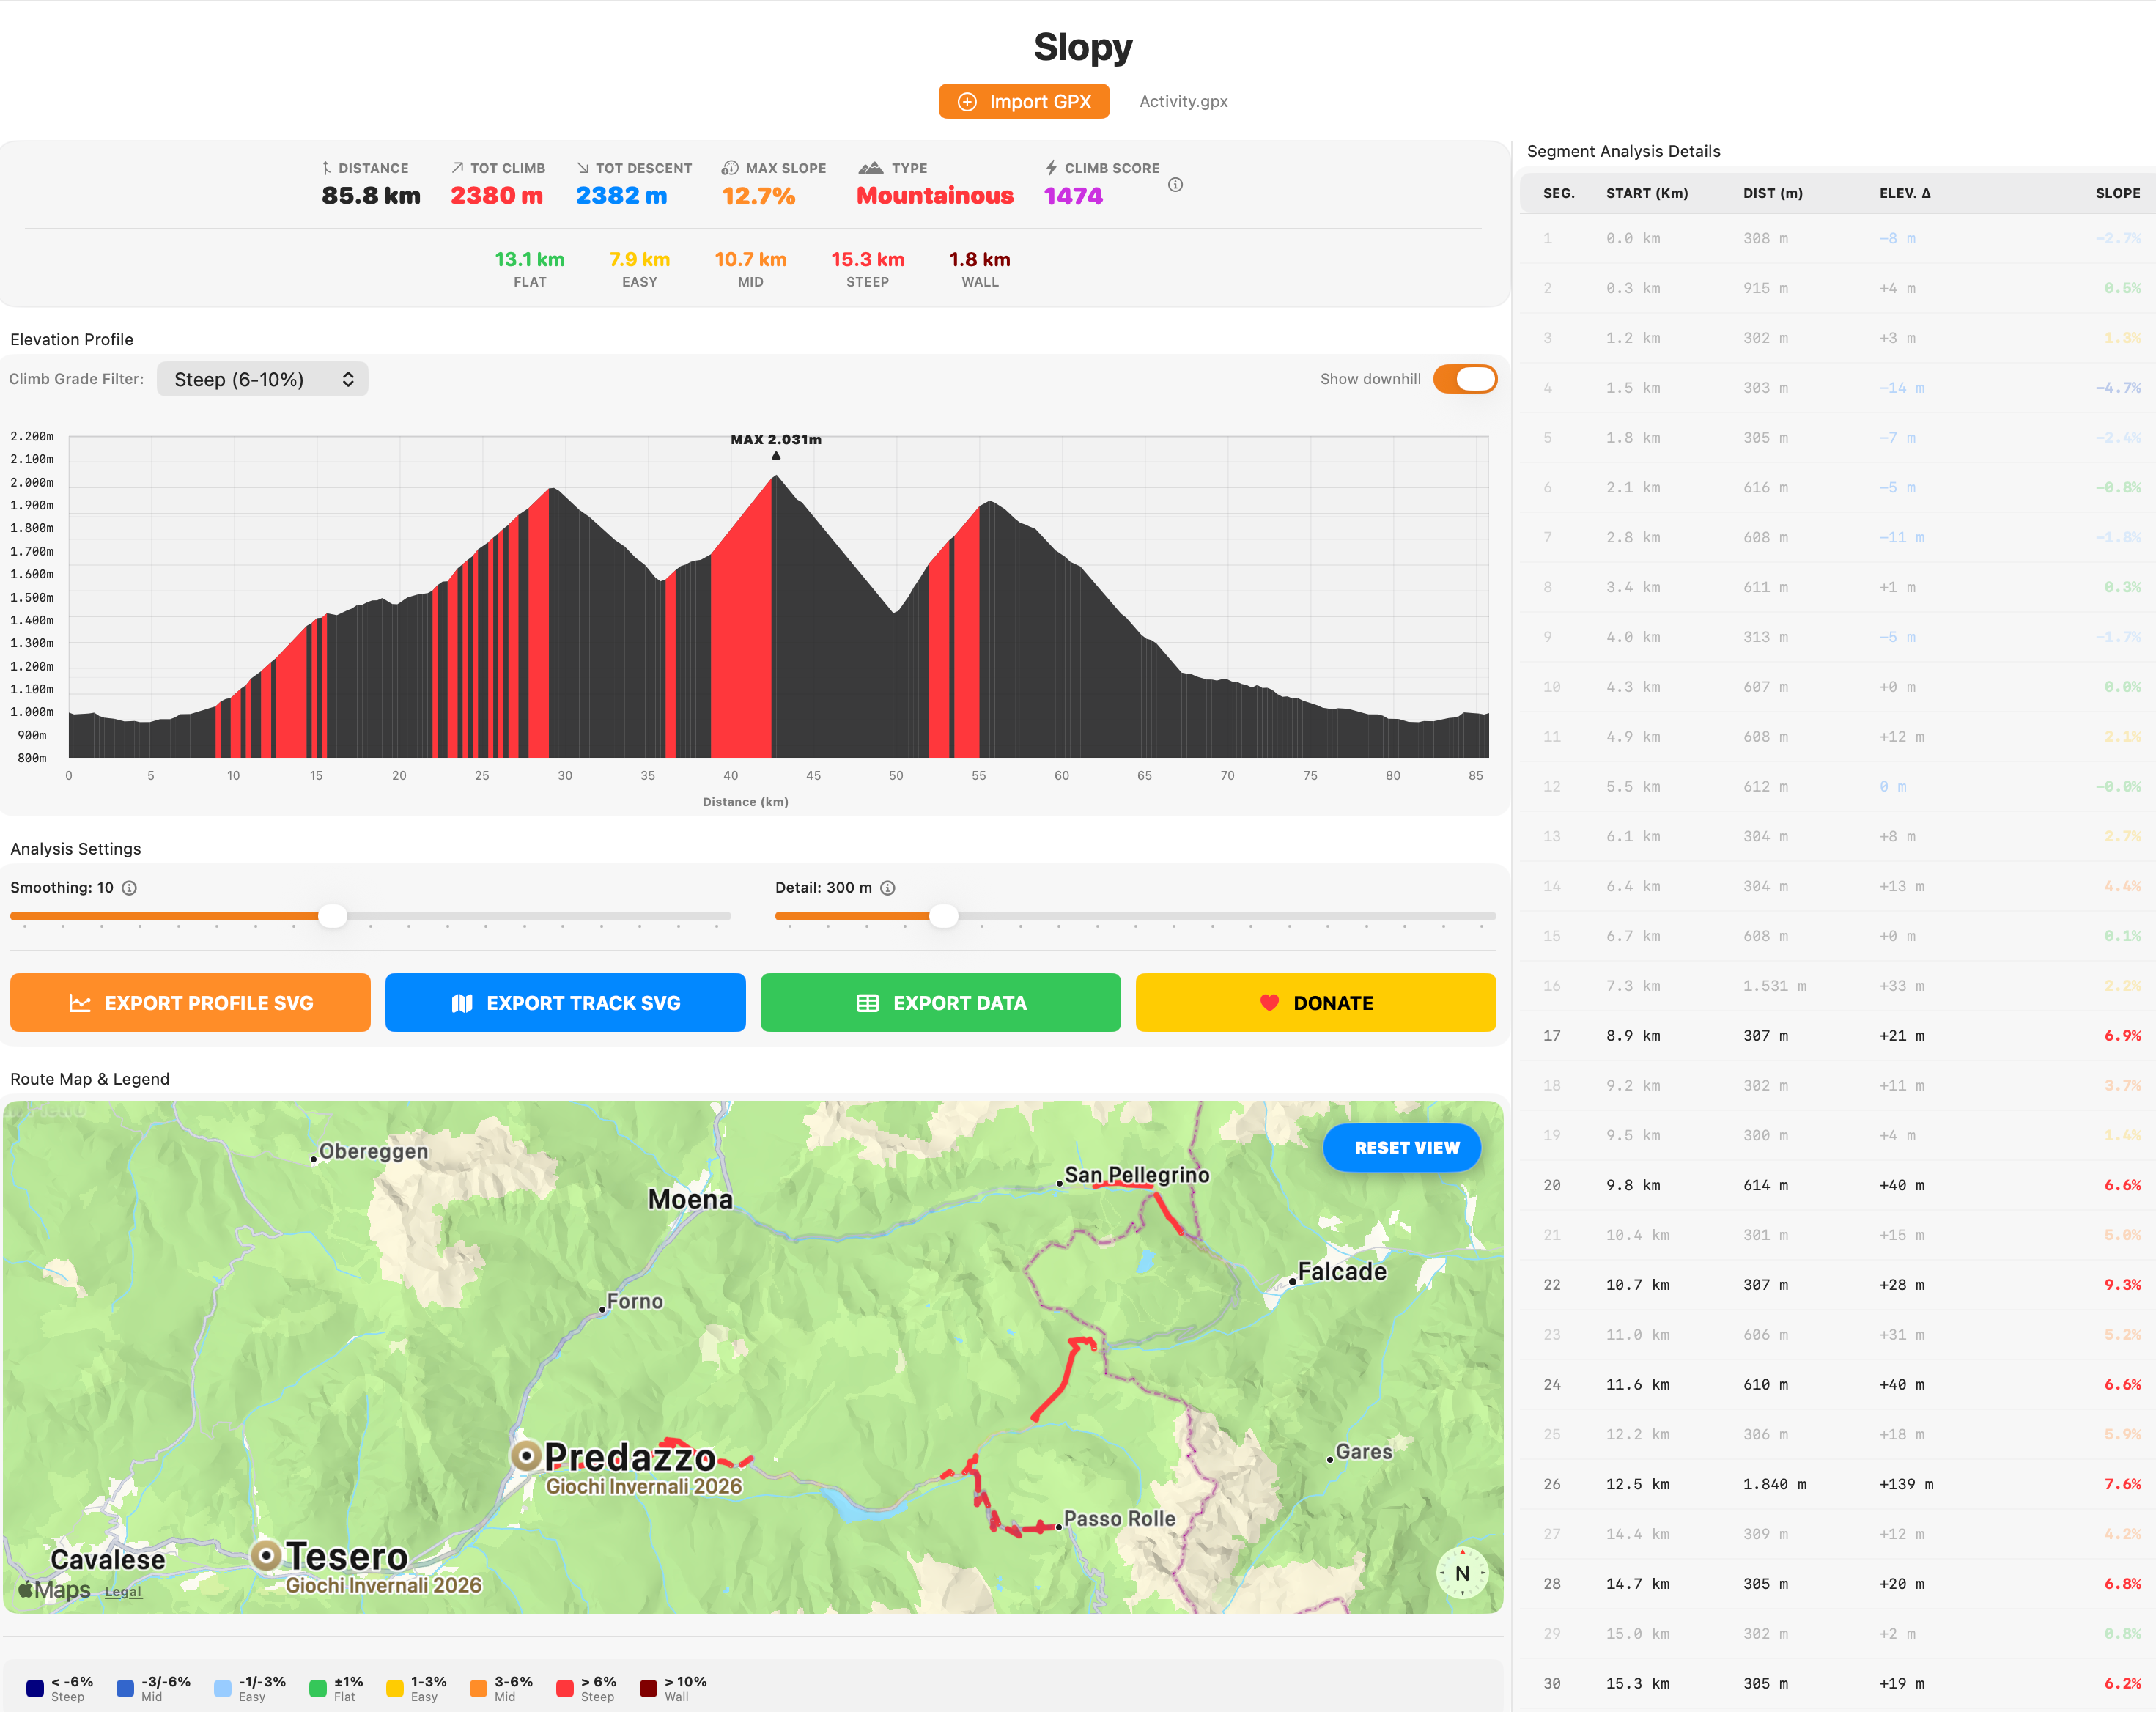Click the map icon on Export Track SVG
Viewport: 2156px width, 1712px height.
click(x=462, y=1003)
